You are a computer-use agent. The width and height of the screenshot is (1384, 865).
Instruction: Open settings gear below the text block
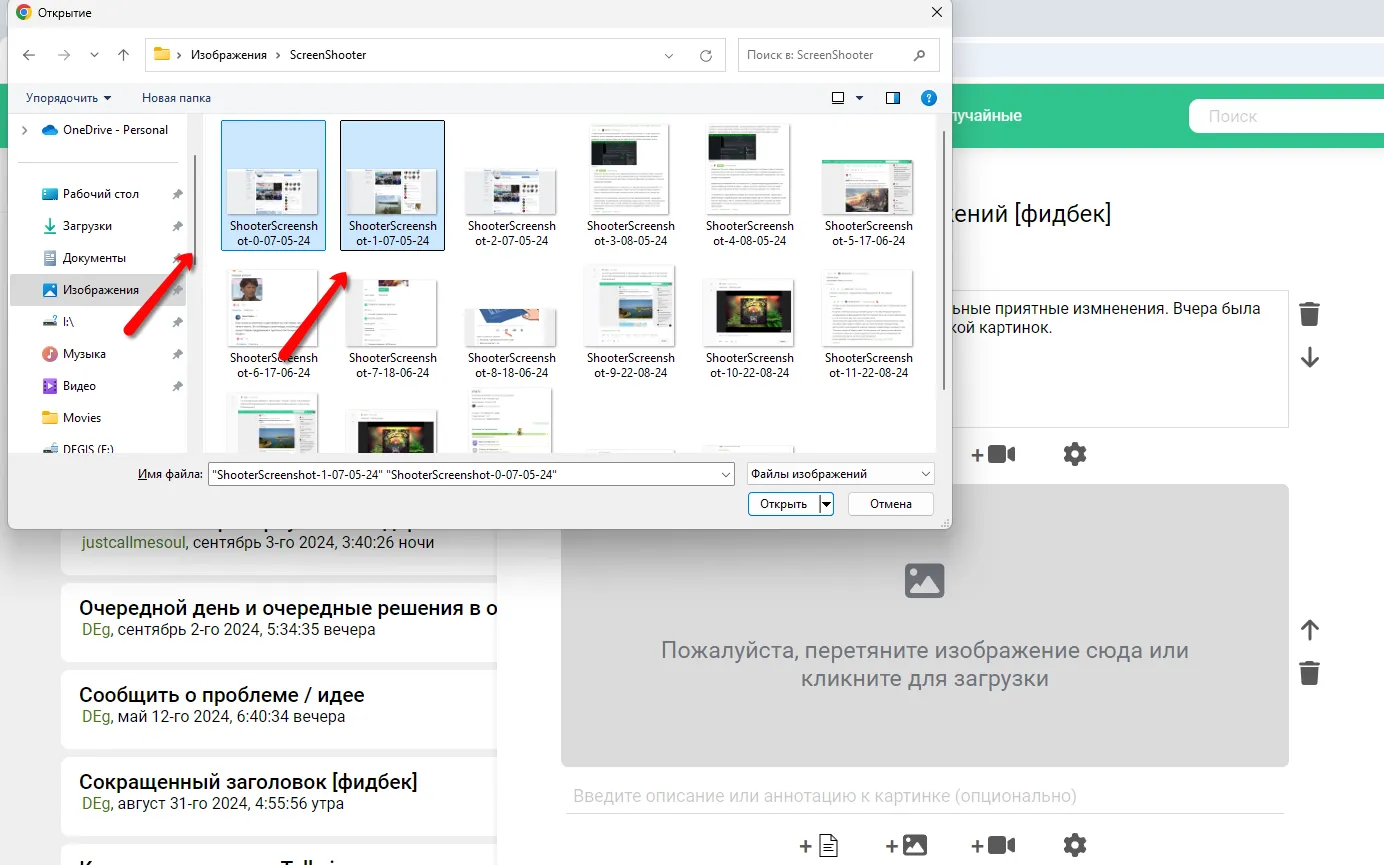1075,454
